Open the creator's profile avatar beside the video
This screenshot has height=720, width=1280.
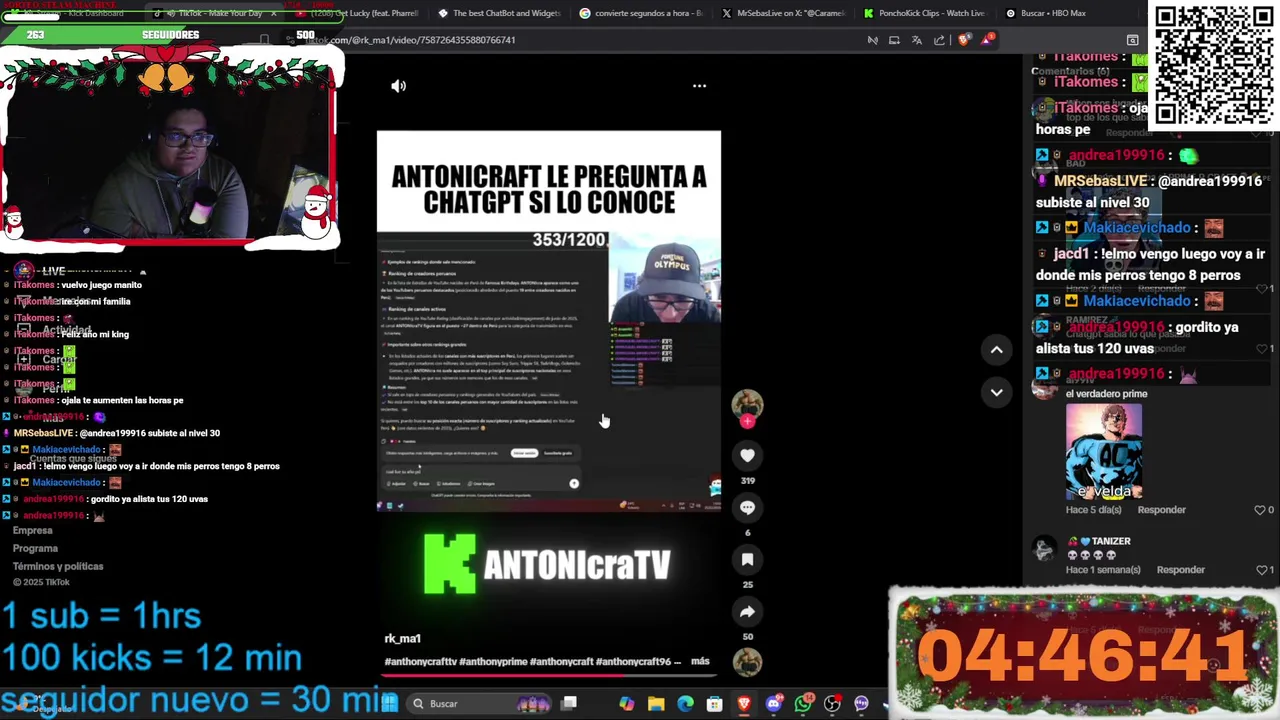(747, 403)
